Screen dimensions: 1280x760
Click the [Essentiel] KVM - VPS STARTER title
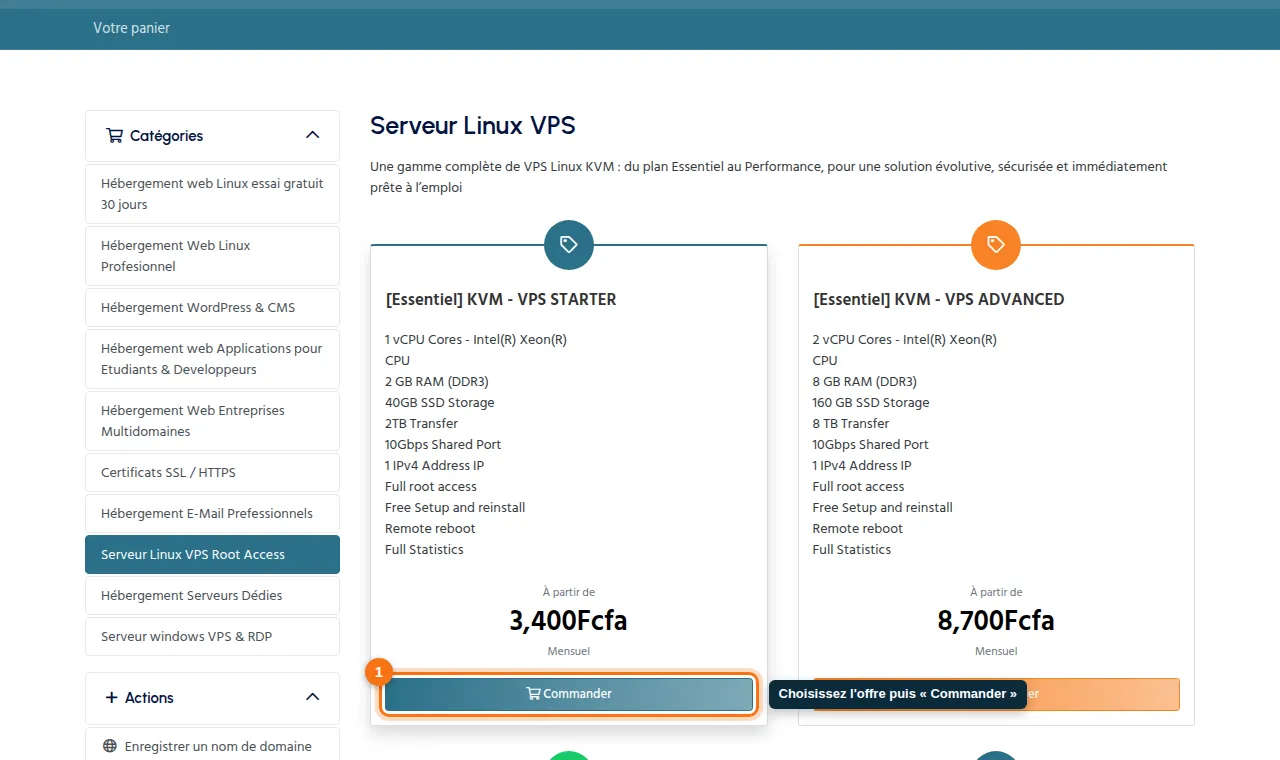coord(501,299)
